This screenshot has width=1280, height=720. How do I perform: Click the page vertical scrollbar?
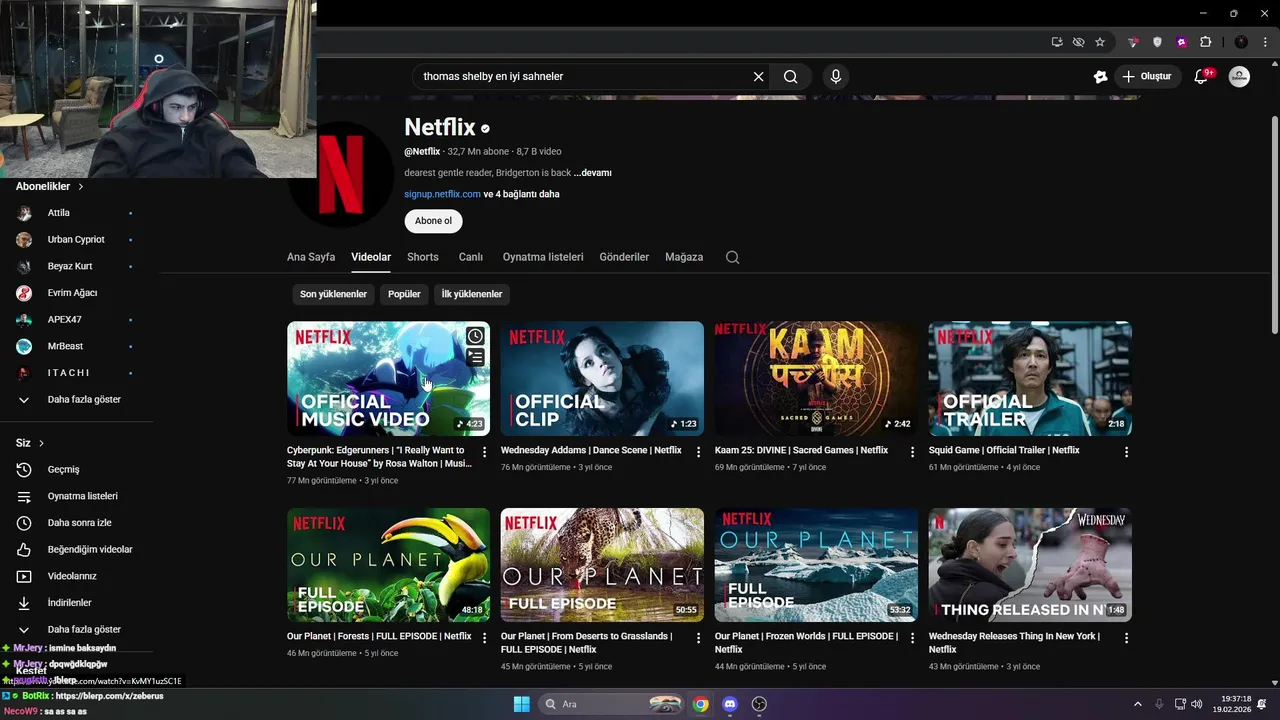tap(1274, 225)
